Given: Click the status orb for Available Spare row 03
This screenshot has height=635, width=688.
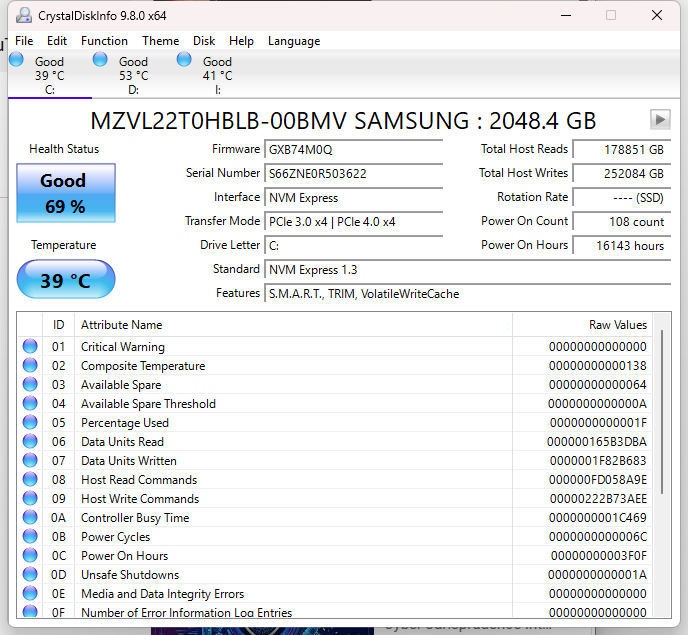Looking at the screenshot, I should (30, 384).
